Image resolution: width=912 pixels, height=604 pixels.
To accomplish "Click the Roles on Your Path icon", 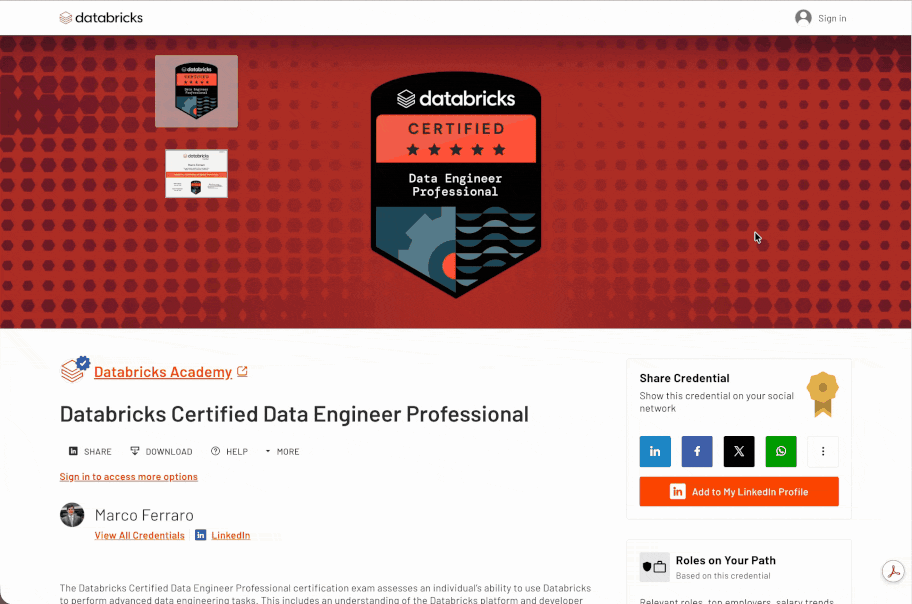I will (654, 567).
